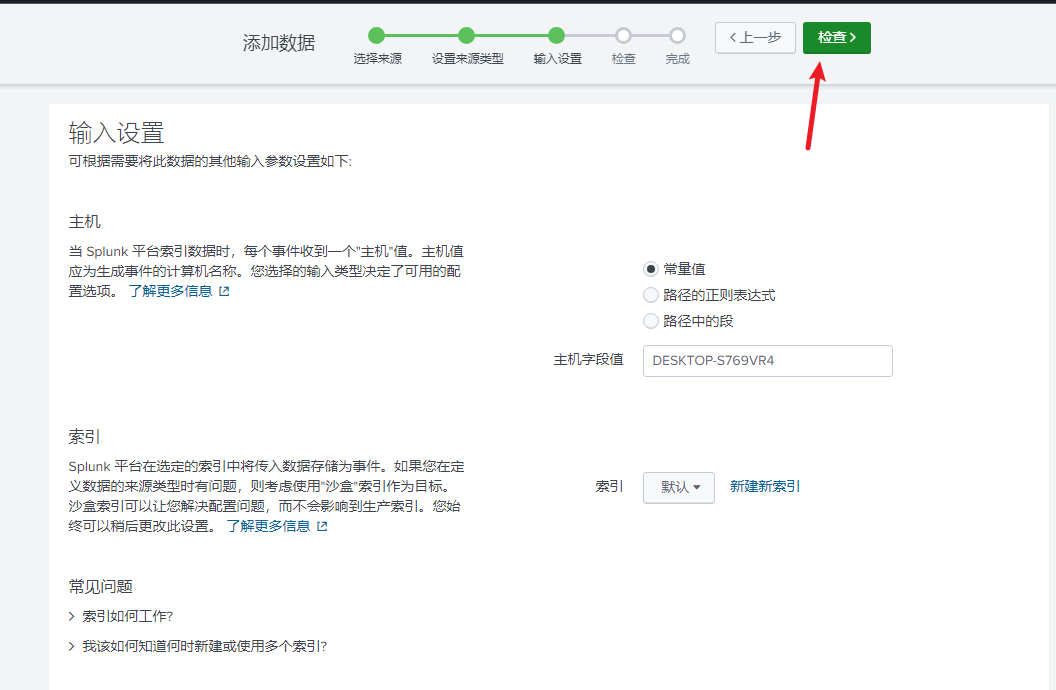Open 了解更多信息 link in 主机 section
This screenshot has height=690, width=1056.
pyautogui.click(x=170, y=291)
